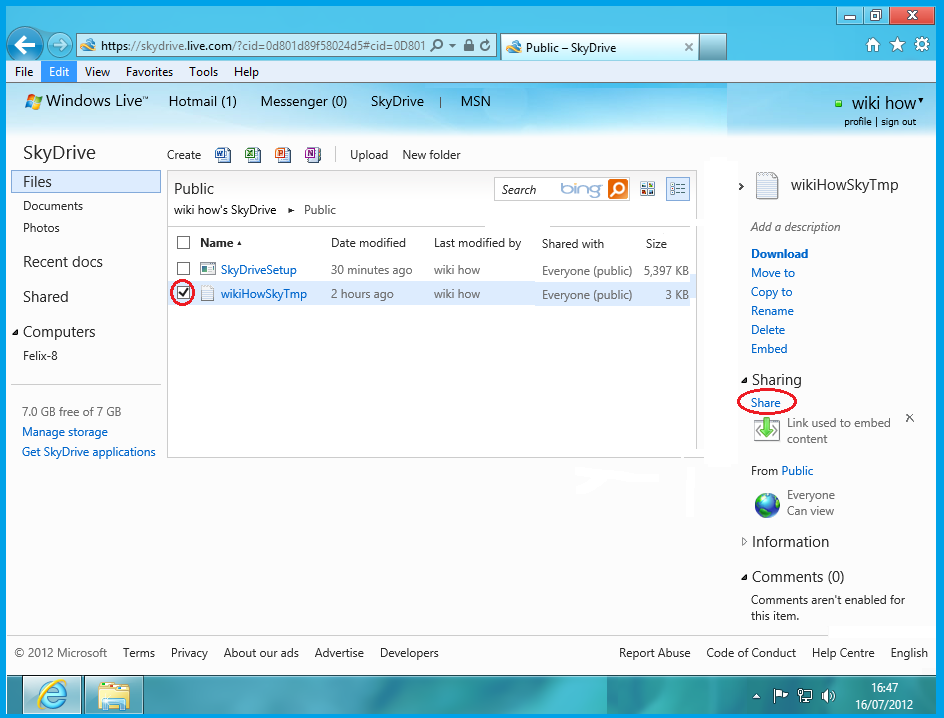
Task: Click the Download link
Action: (780, 253)
